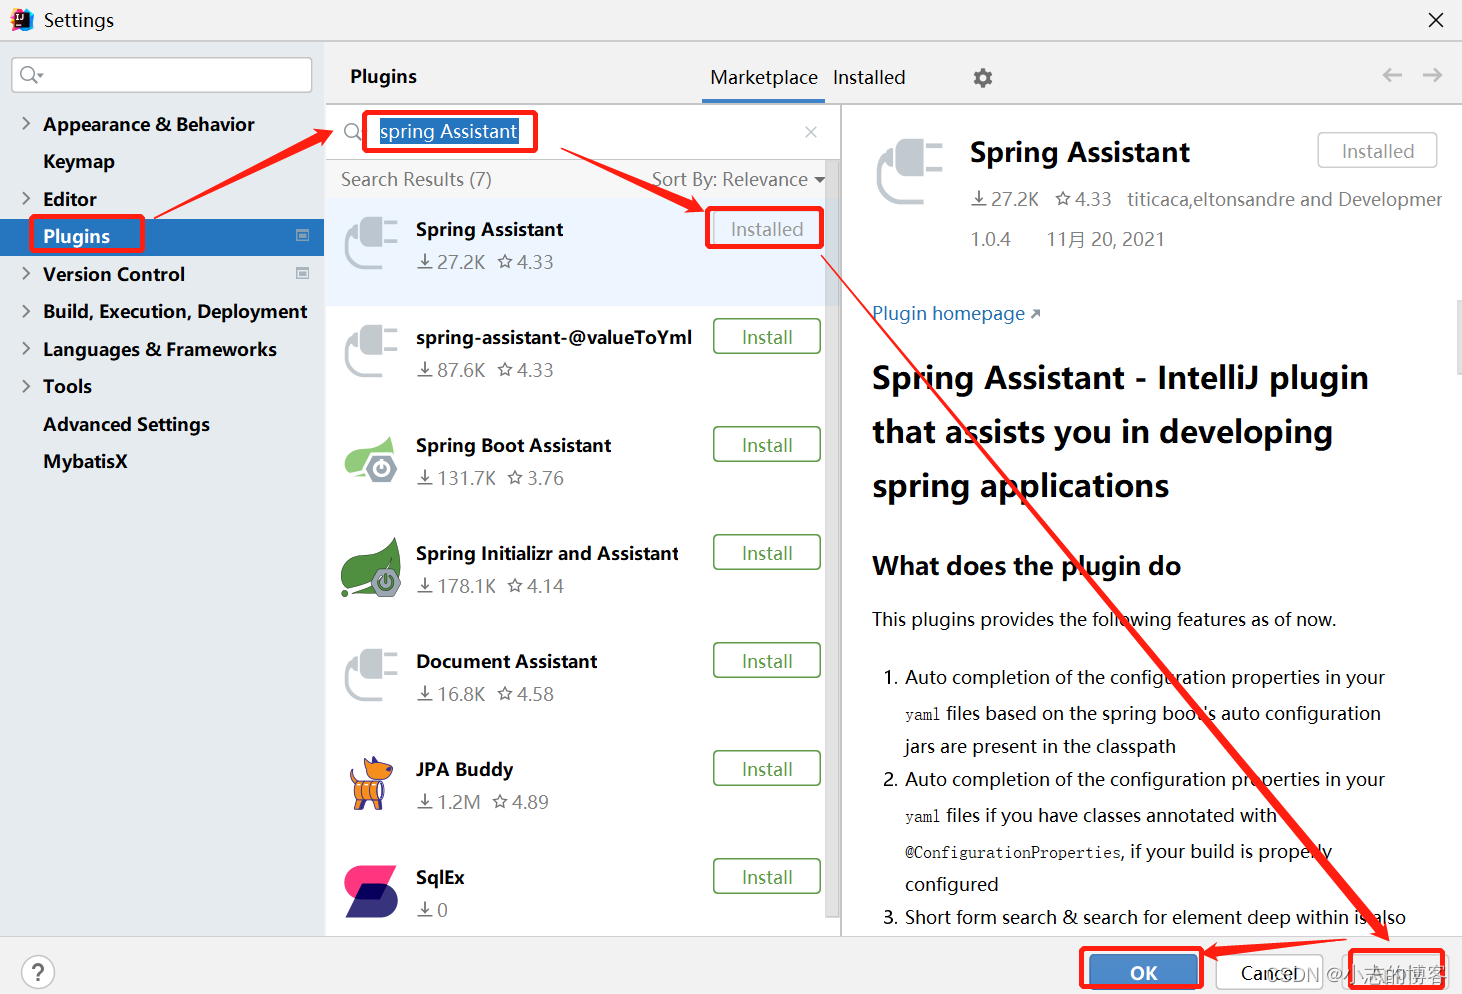The height and width of the screenshot is (994, 1462).
Task: Click Spring Assistant title in results
Action: click(489, 230)
